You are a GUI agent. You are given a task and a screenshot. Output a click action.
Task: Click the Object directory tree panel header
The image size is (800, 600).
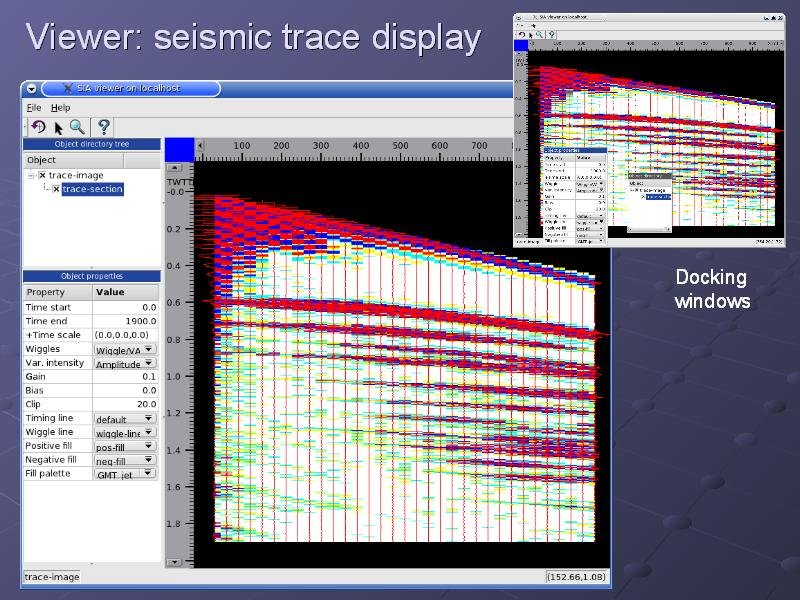pyautogui.click(x=92, y=144)
